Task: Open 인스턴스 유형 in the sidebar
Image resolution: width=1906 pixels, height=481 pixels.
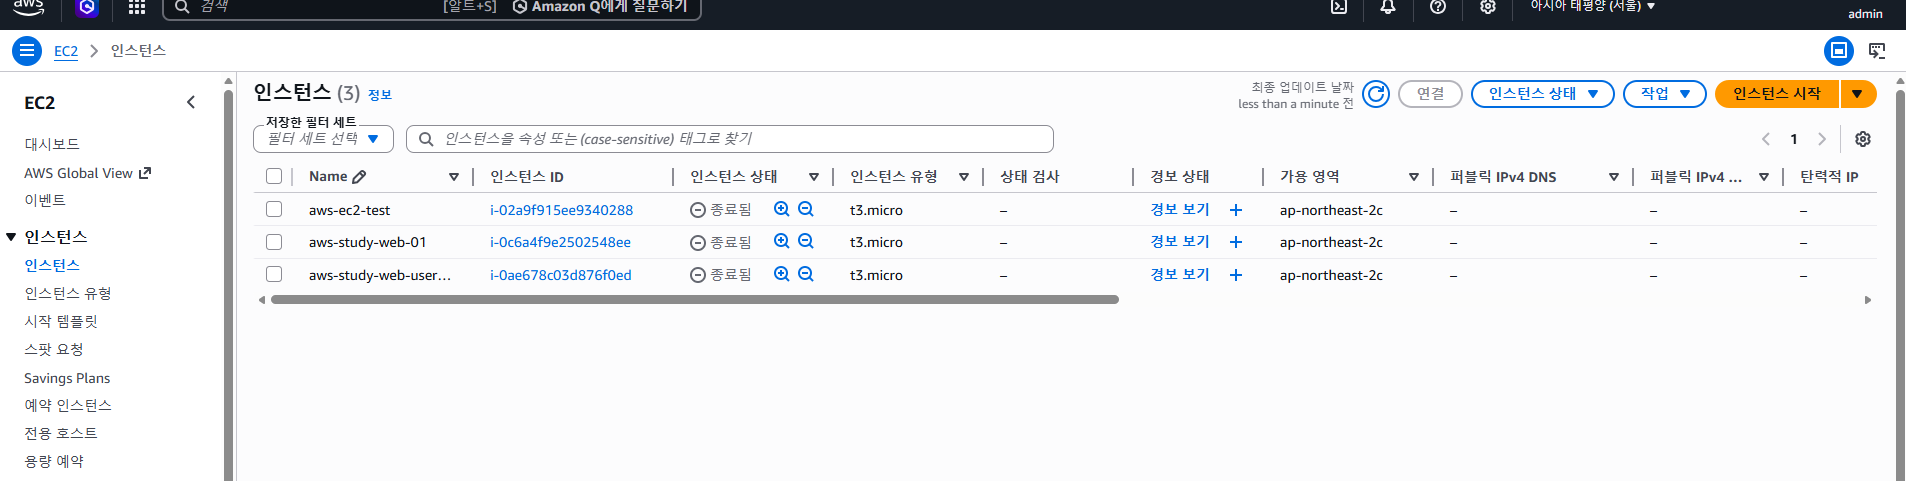Action: 68,293
